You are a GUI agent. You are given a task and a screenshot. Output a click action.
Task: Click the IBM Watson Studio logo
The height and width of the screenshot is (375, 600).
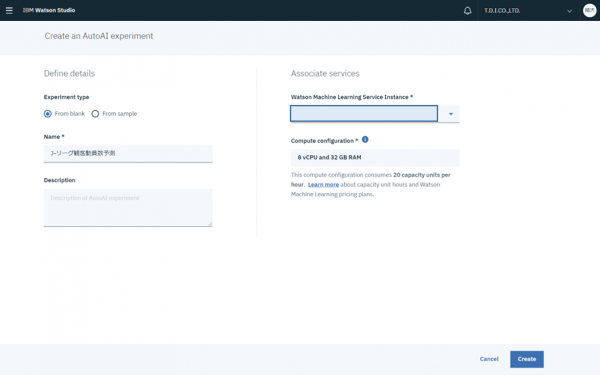pyautogui.click(x=49, y=10)
